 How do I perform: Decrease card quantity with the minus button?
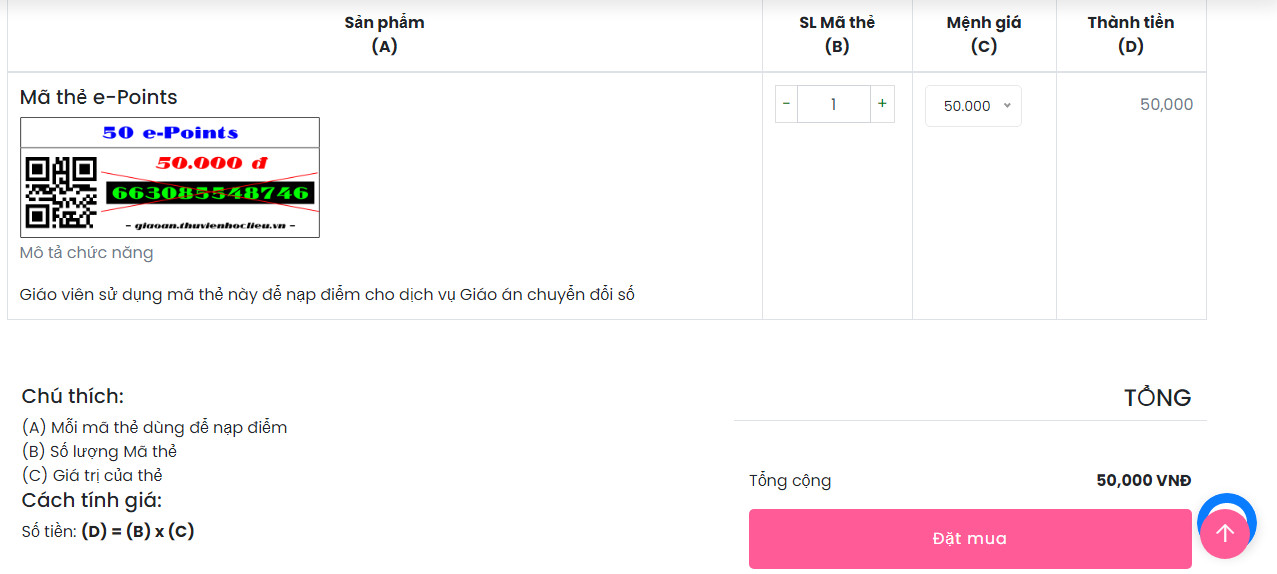pyautogui.click(x=786, y=104)
